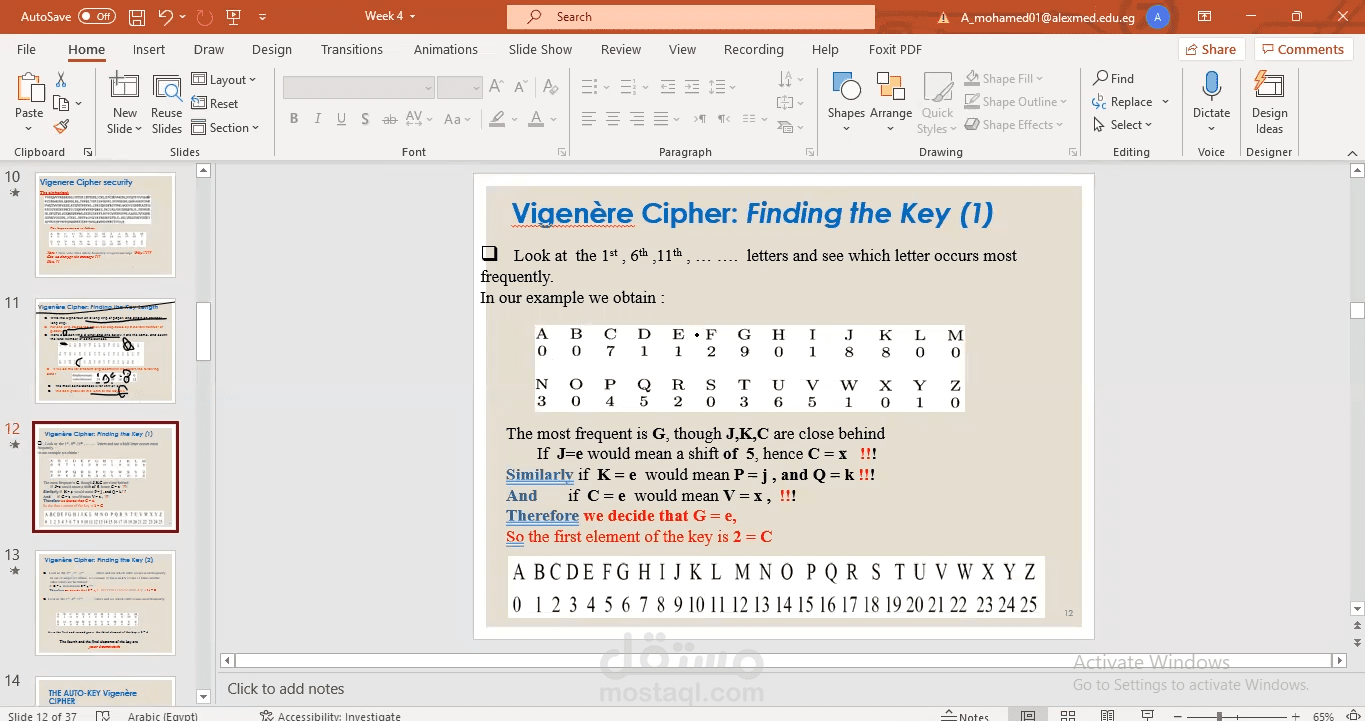Insert a New Slide icon
The width and height of the screenshot is (1365, 721).
[x=125, y=88]
